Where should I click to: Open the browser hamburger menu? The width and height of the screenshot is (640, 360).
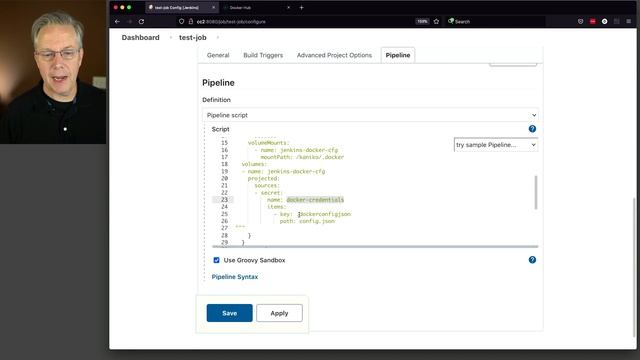pyautogui.click(x=629, y=21)
